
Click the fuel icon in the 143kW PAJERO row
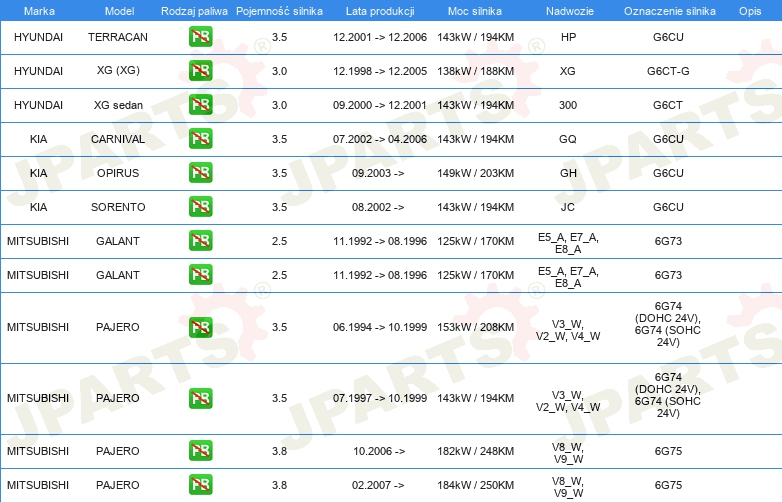click(200, 398)
